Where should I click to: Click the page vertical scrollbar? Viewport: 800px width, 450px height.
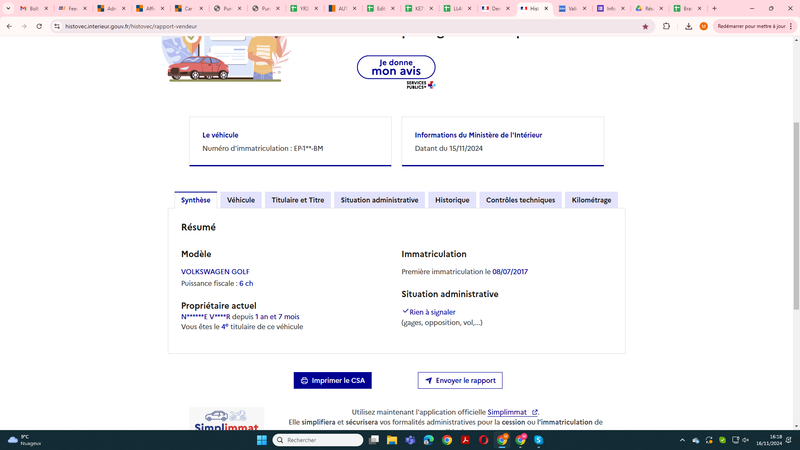pyautogui.click(x=796, y=215)
